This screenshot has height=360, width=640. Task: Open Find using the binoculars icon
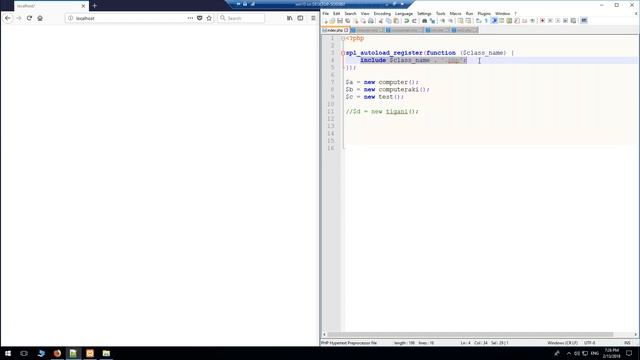[x=424, y=20]
